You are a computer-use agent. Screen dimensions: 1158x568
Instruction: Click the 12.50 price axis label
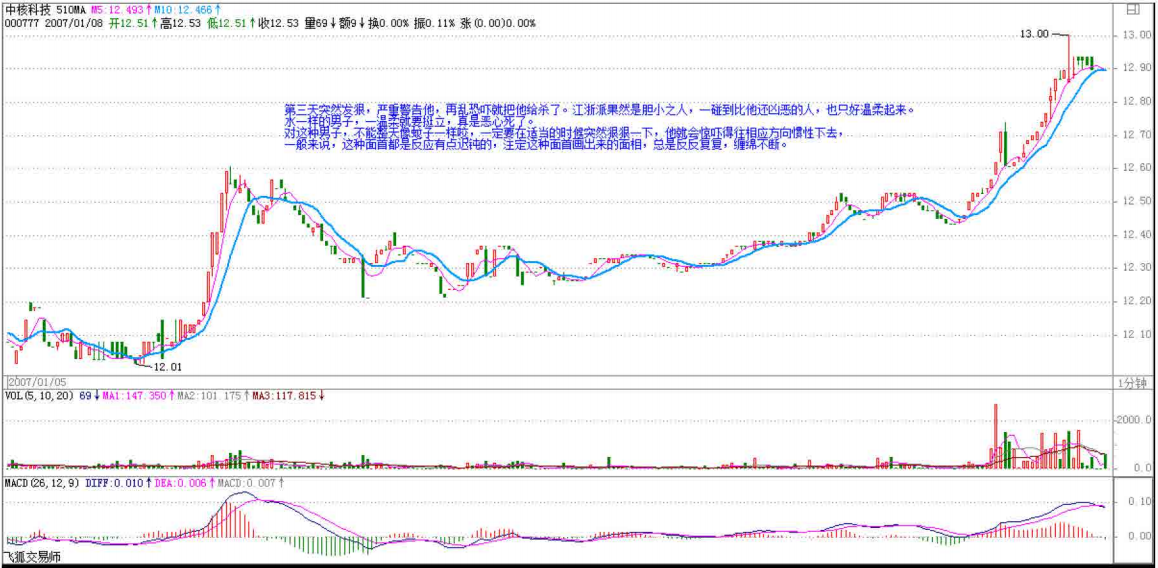point(1136,201)
